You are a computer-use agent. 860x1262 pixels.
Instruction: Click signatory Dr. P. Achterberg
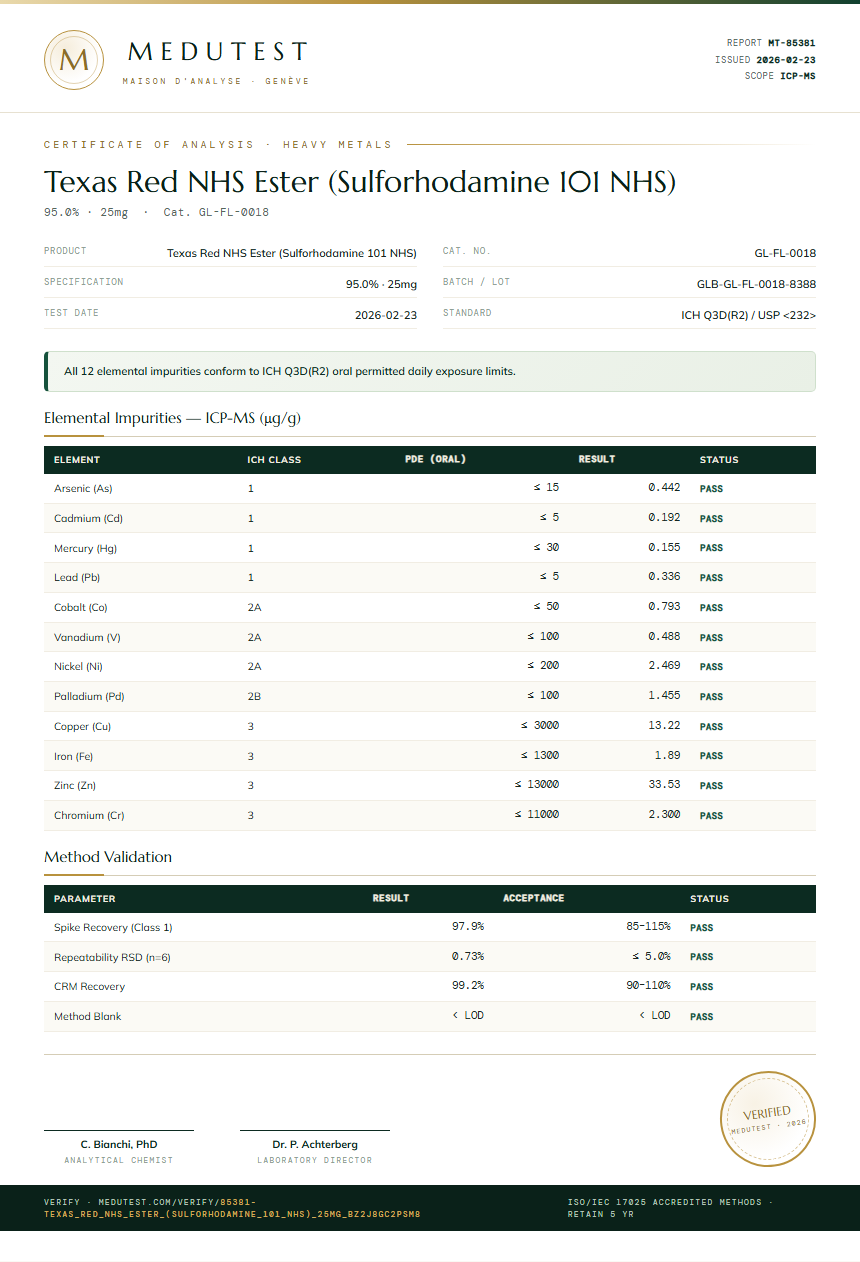[x=315, y=1144]
